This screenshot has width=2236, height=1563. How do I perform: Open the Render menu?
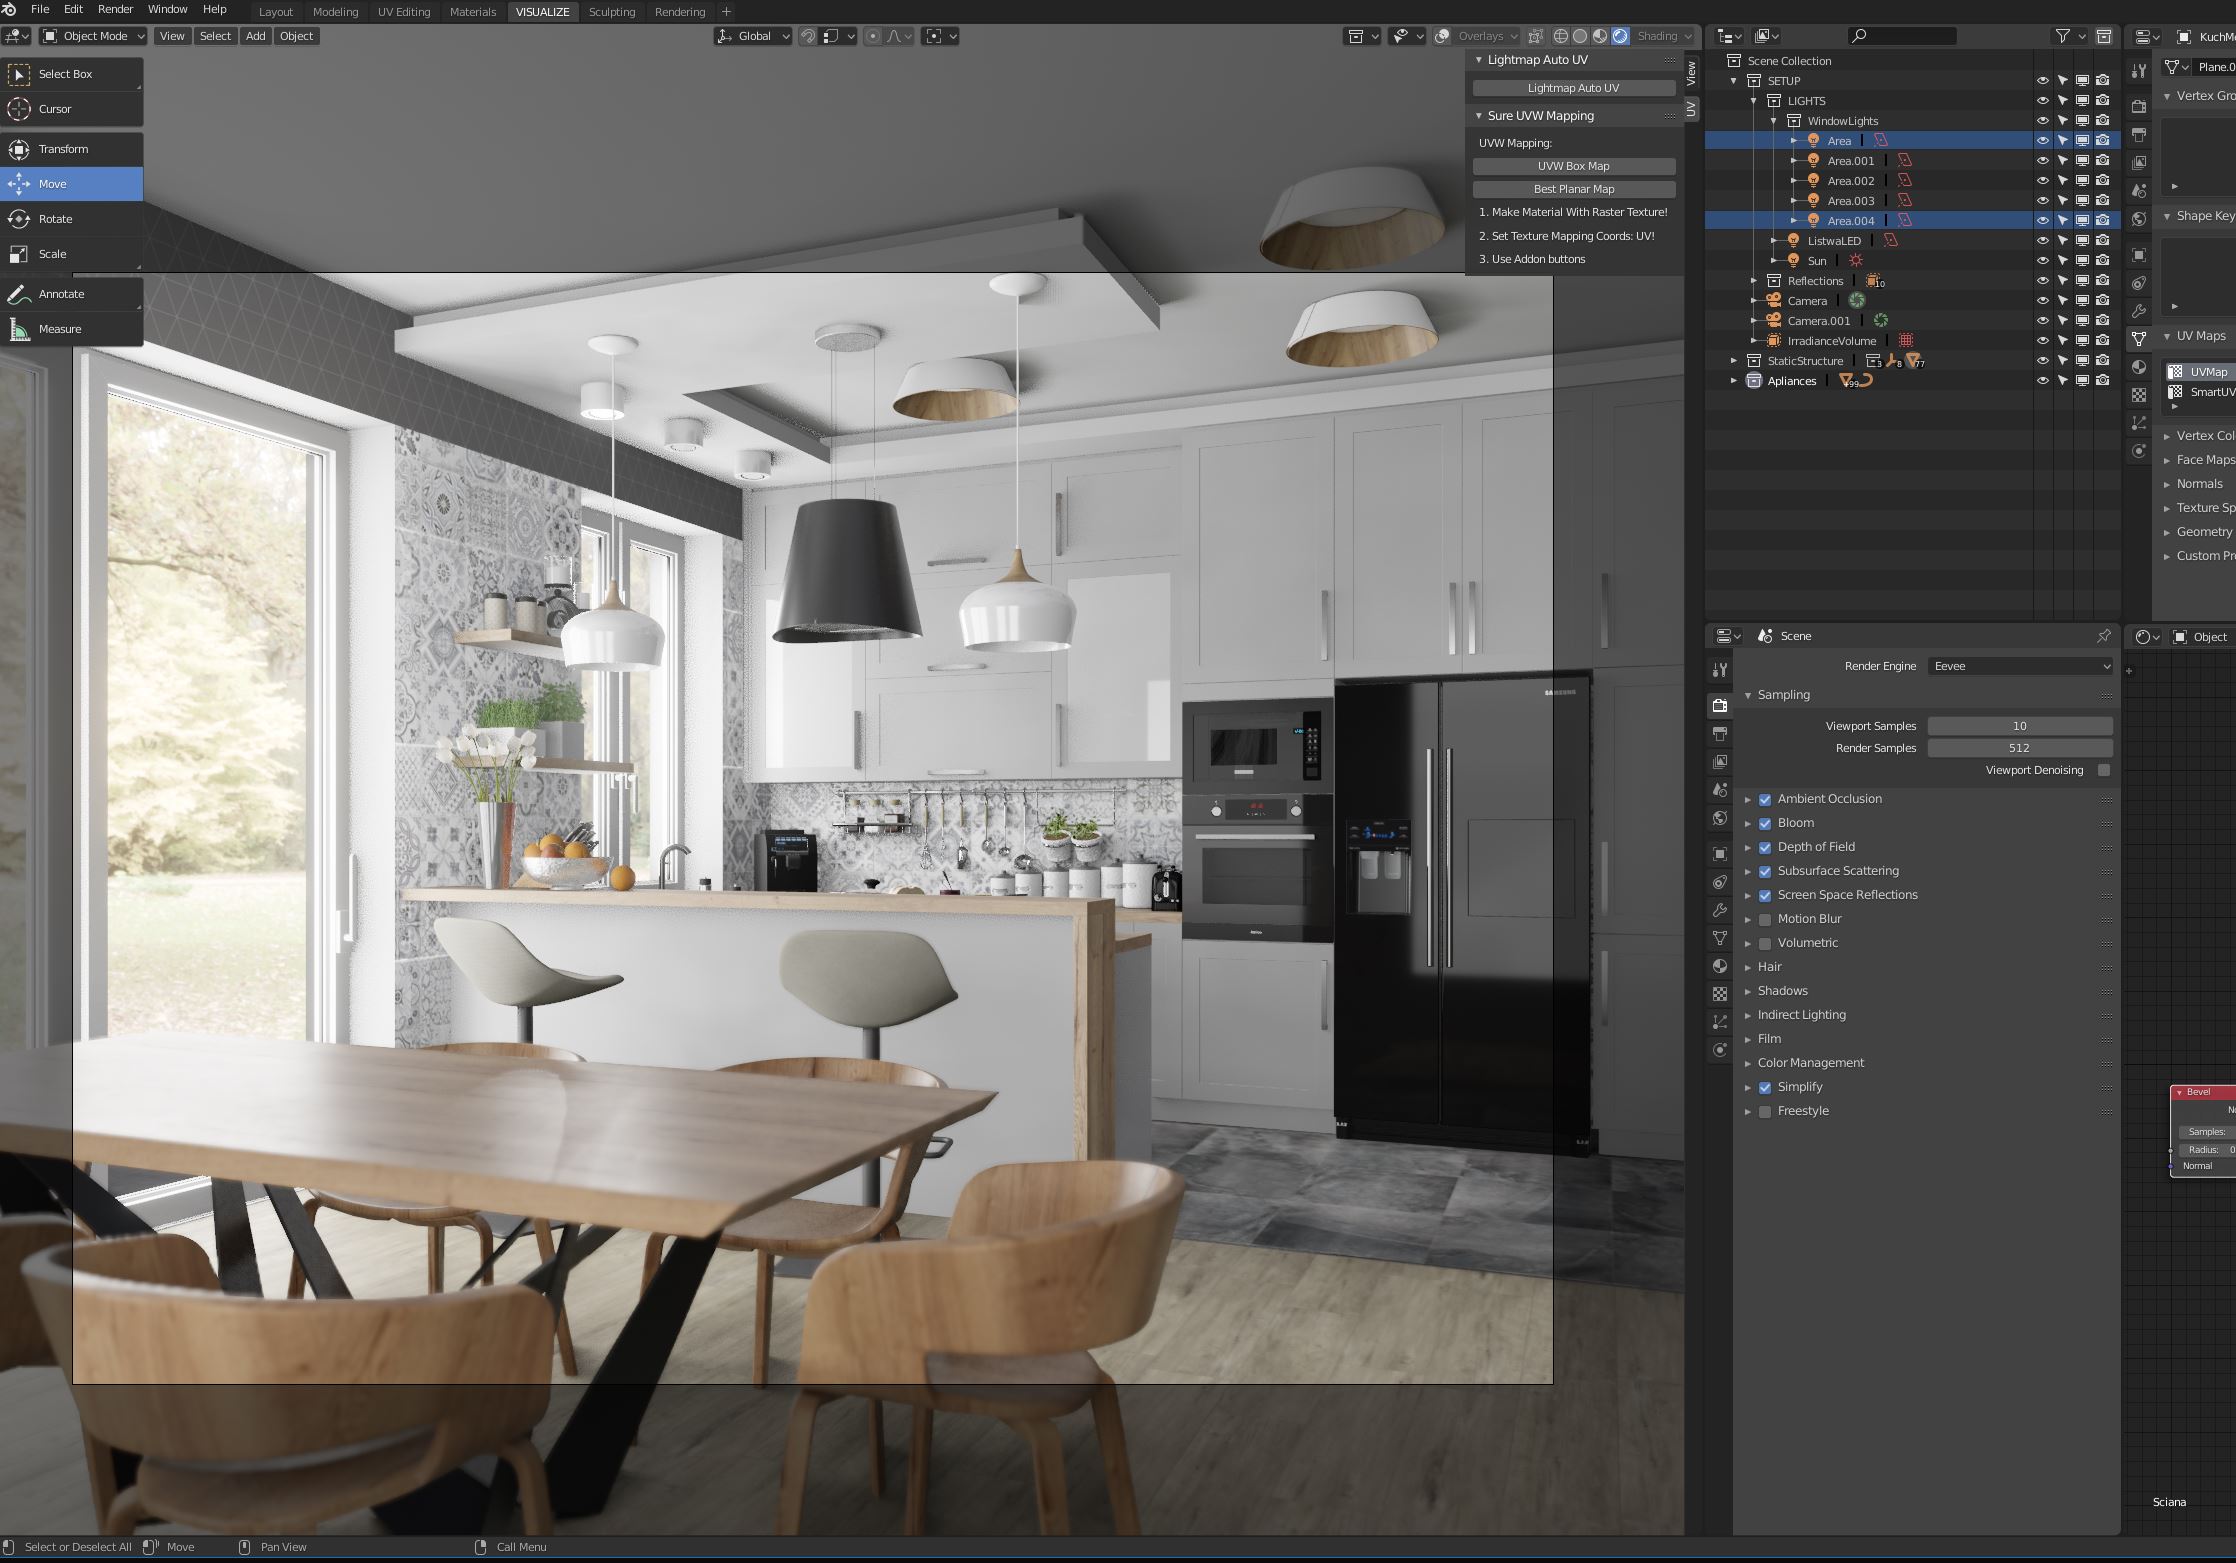(x=115, y=9)
